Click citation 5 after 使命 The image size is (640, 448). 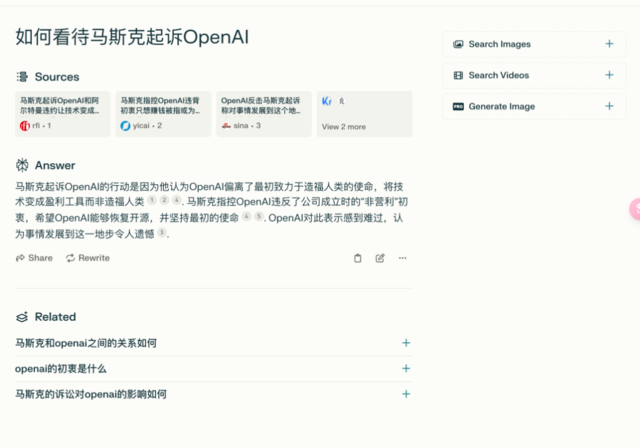coord(259,216)
